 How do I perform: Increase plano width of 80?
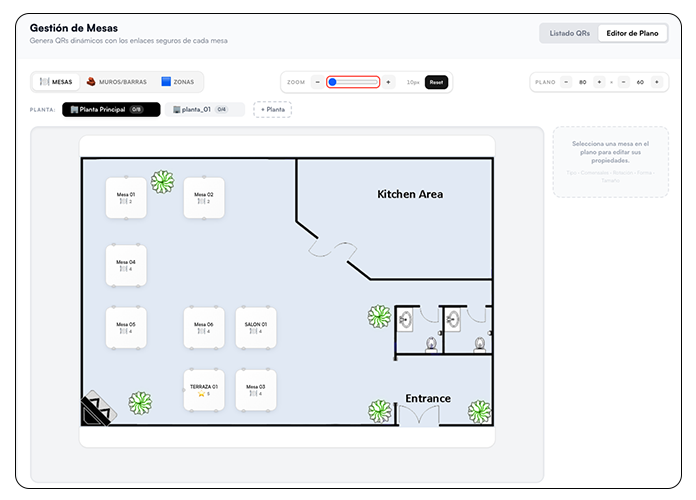click(599, 82)
